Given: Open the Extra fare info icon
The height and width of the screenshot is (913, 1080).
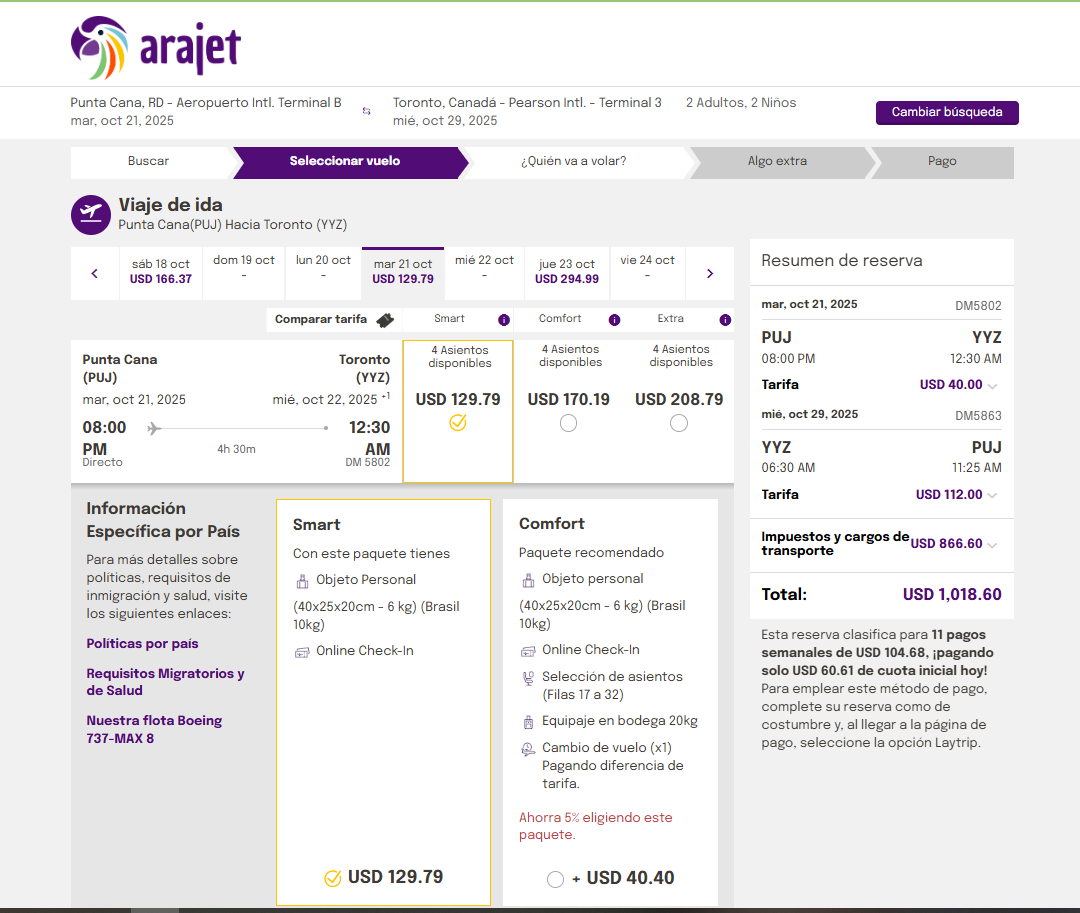Looking at the screenshot, I should [x=724, y=318].
